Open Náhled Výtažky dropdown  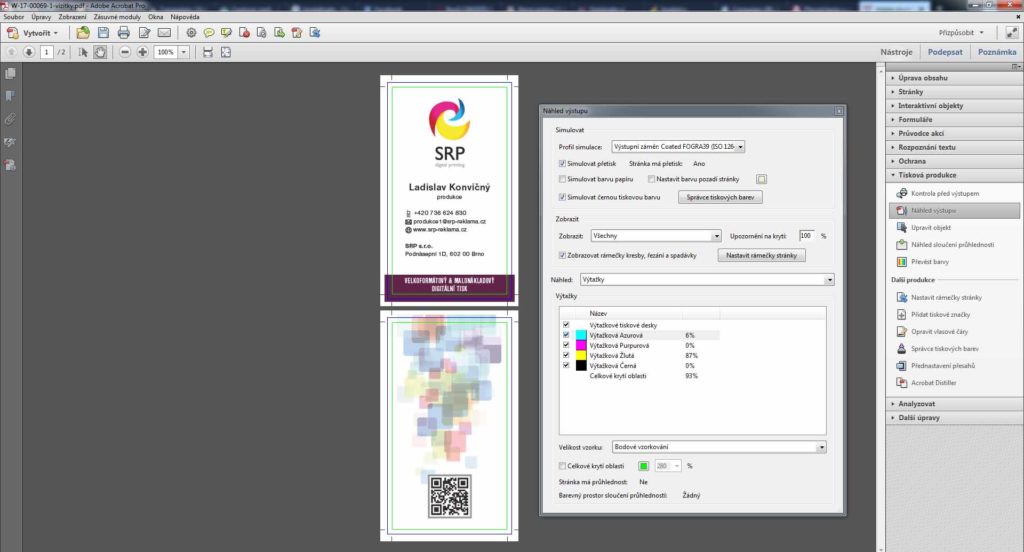707,280
